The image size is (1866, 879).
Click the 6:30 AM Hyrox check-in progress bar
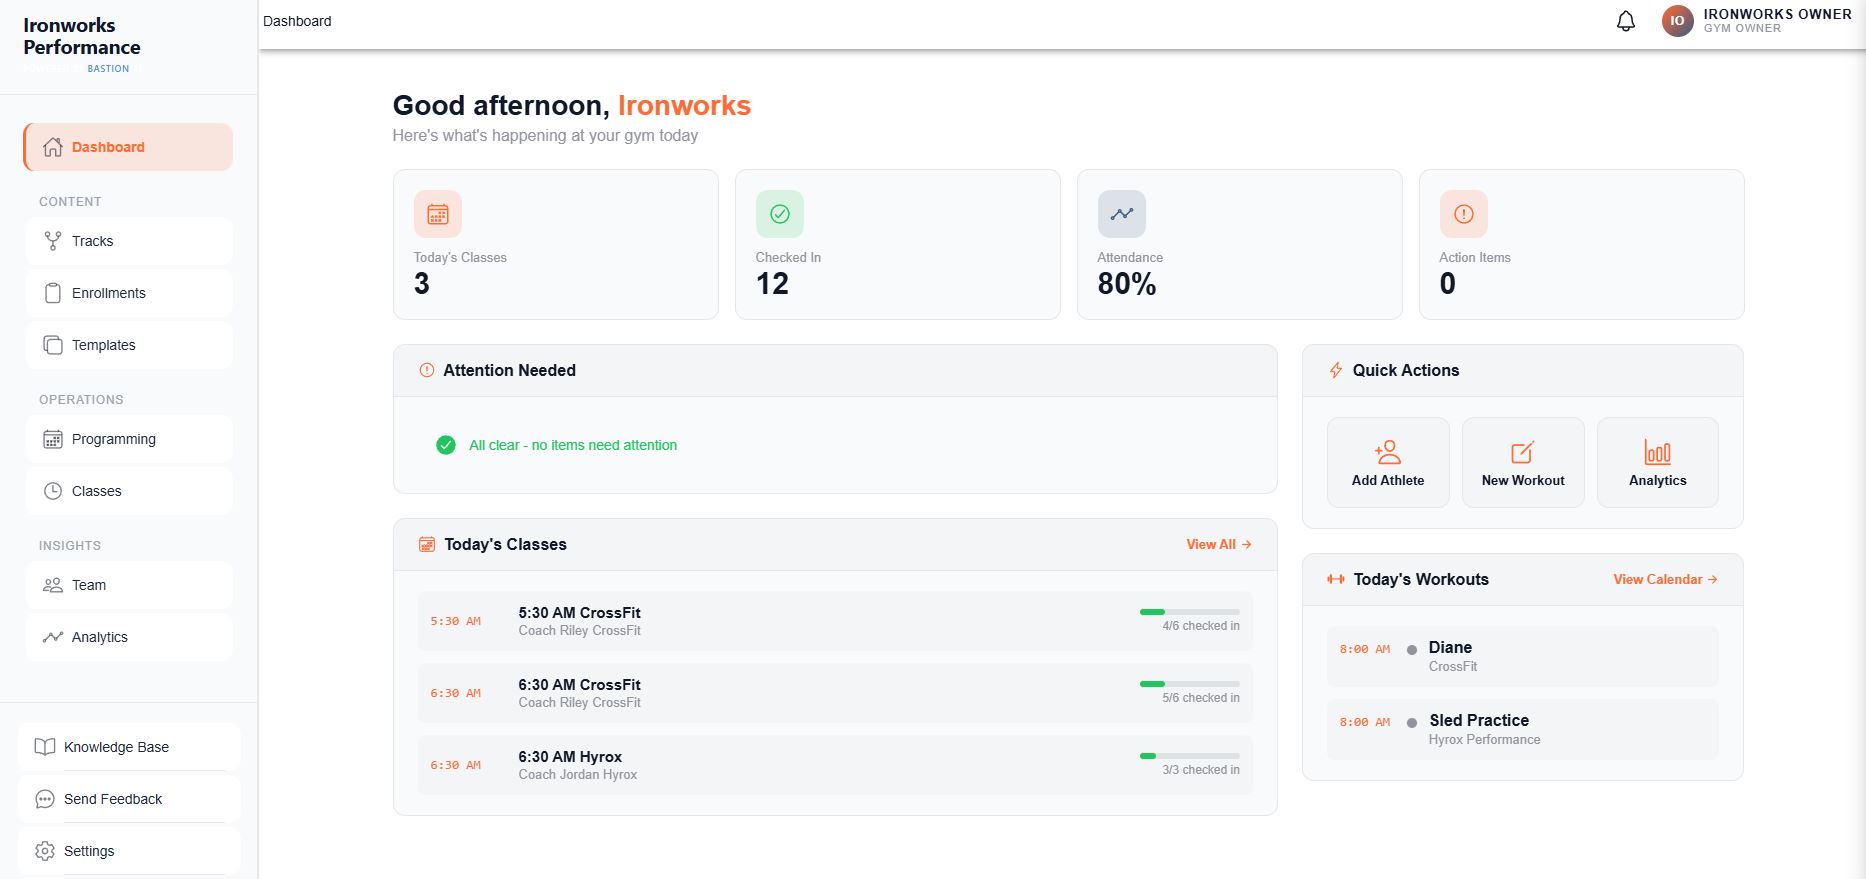[1190, 756]
